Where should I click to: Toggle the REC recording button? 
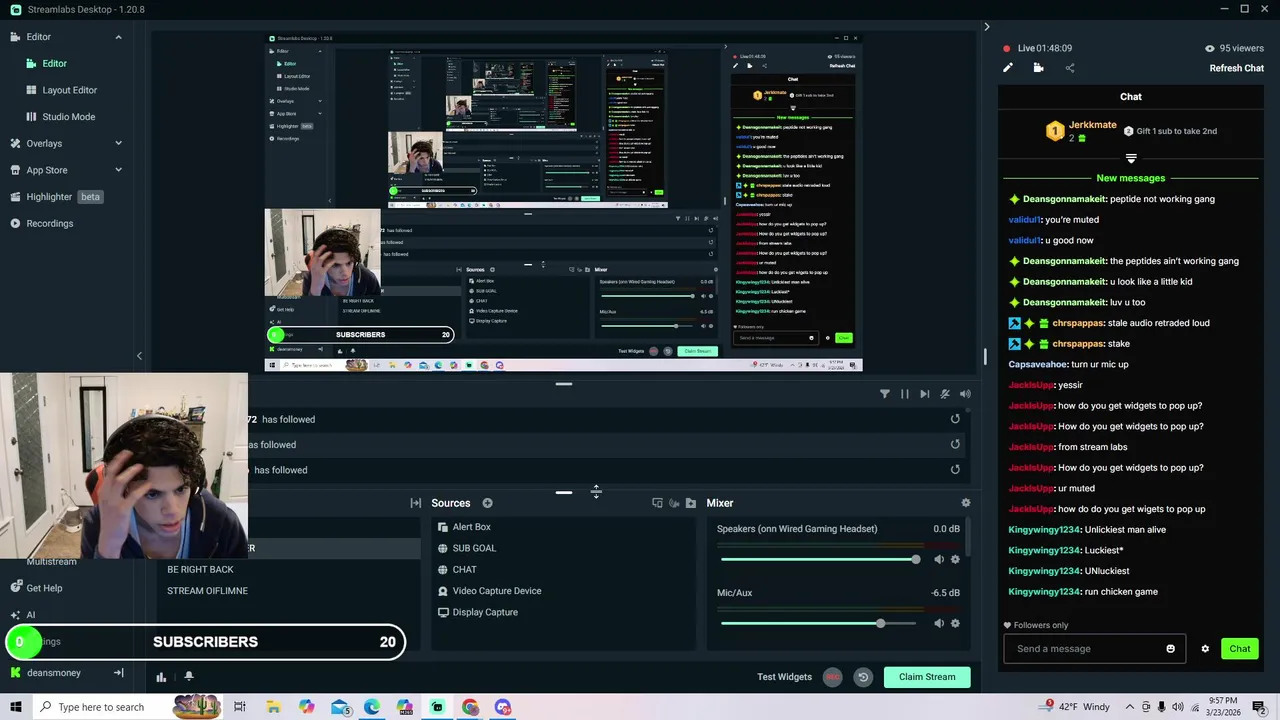point(832,677)
